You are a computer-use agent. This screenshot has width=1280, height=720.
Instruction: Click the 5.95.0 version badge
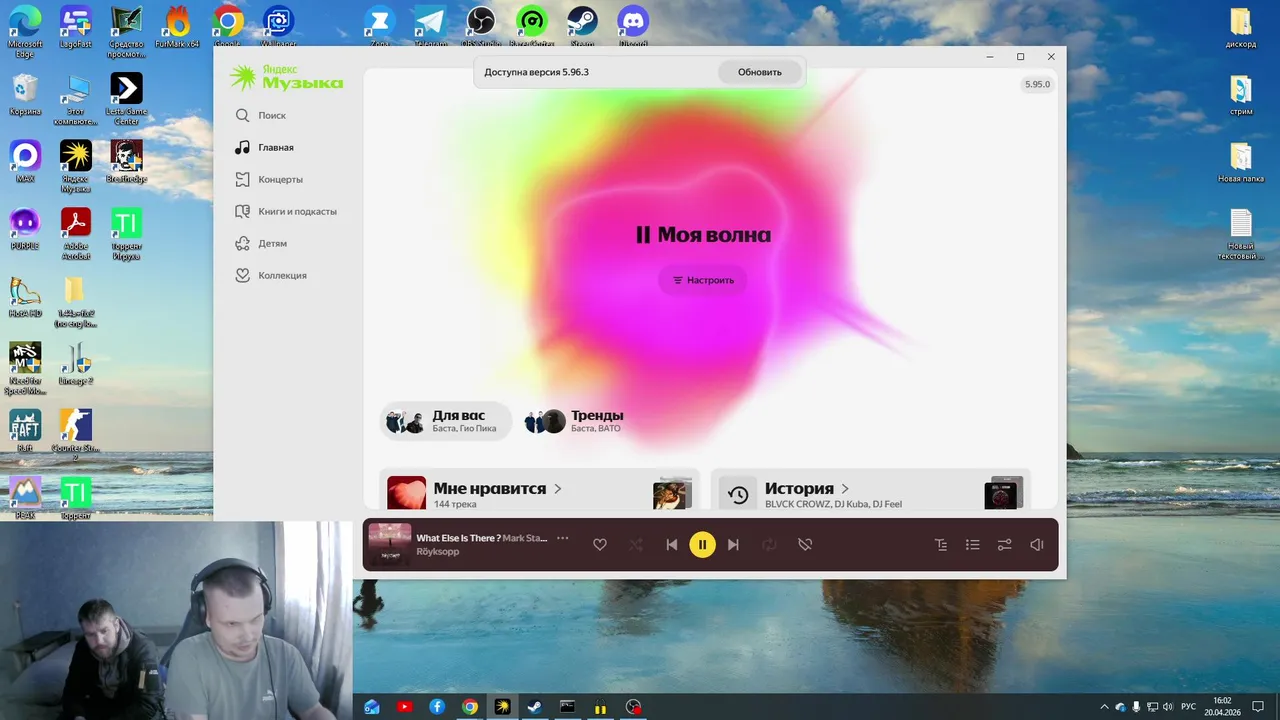click(x=1038, y=85)
